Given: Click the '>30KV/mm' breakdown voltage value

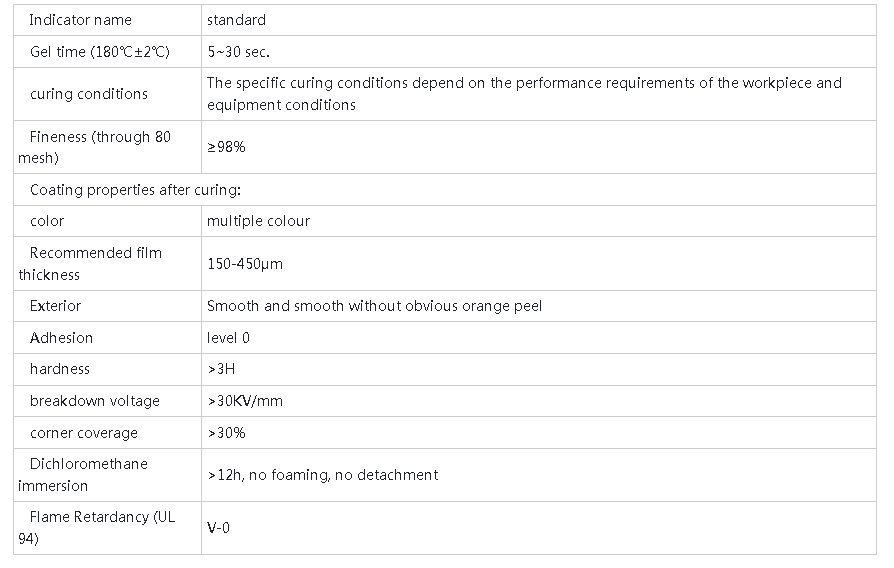Looking at the screenshot, I should 245,401.
